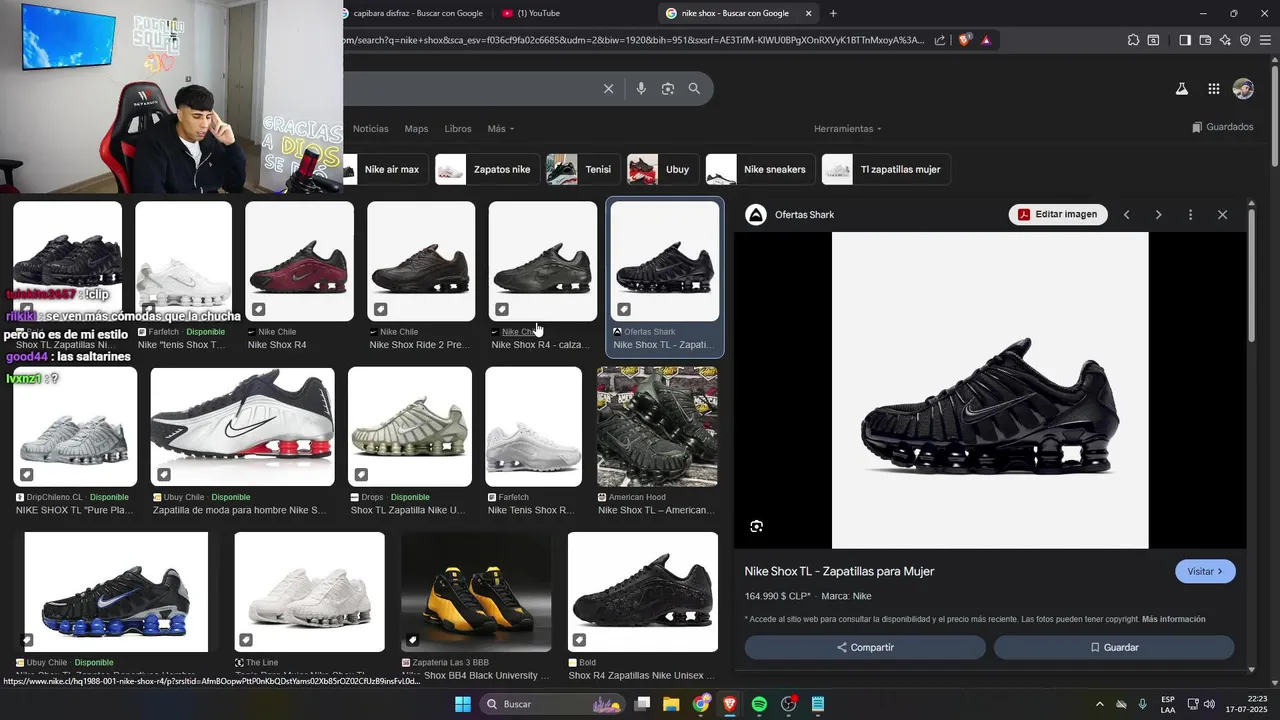Switch to the 'capibara disfraz' browser tab
This screenshot has height=720, width=1280.
pos(414,13)
